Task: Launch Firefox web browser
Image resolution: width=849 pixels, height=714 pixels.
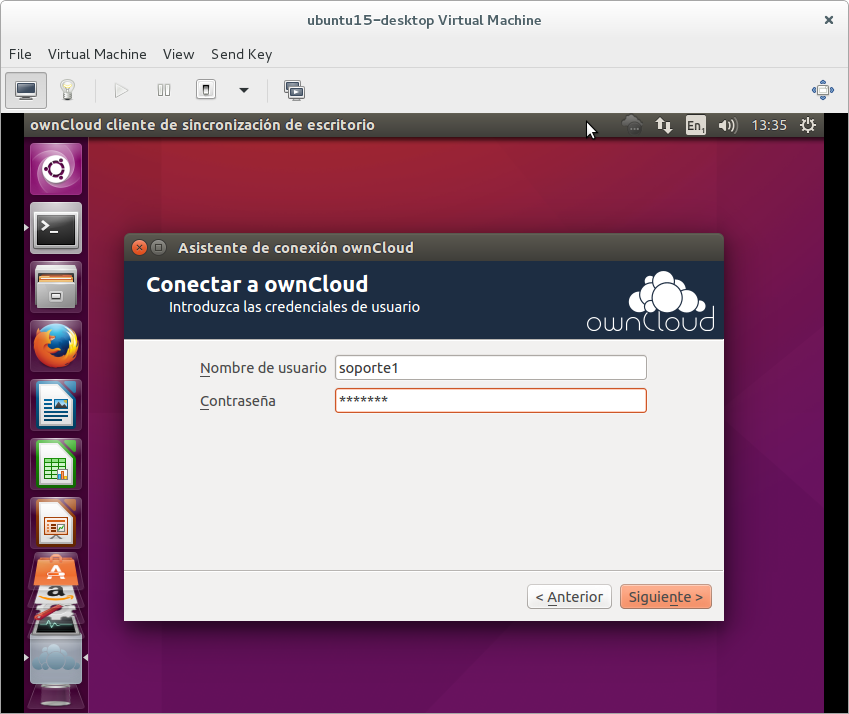Action: tap(56, 346)
